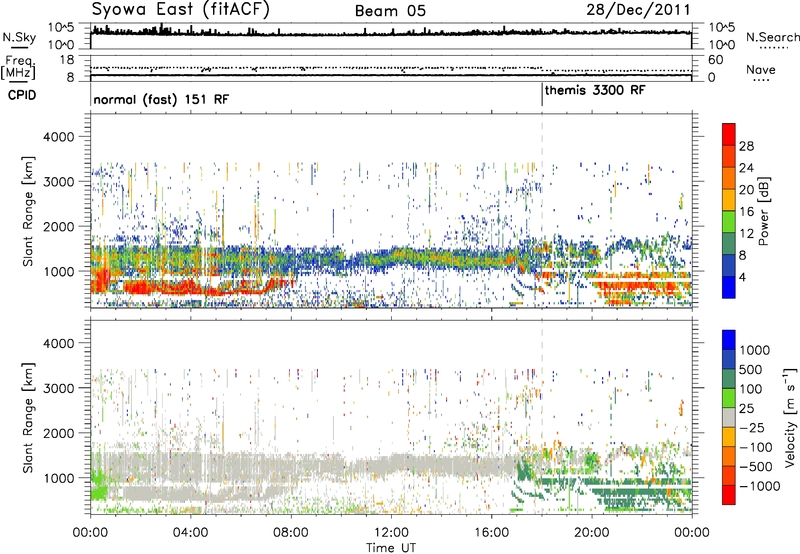Click the "N.Sky" legend label
Image resolution: width=800 pixels, height=554 pixels.
(x=19, y=37)
